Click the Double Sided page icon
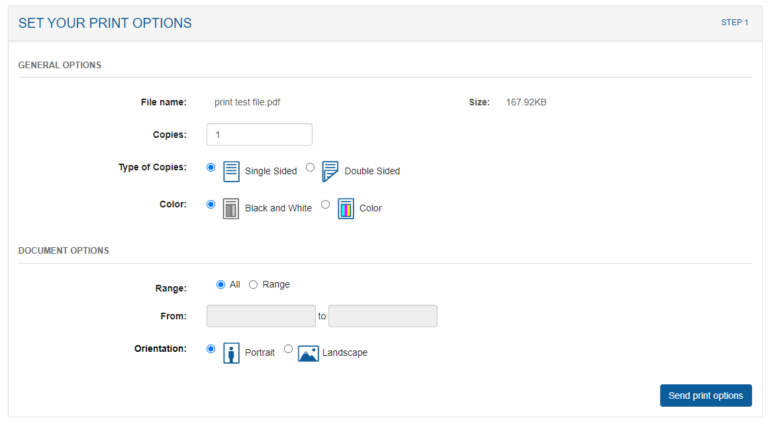Viewport: 768px width, 424px height. tap(330, 171)
